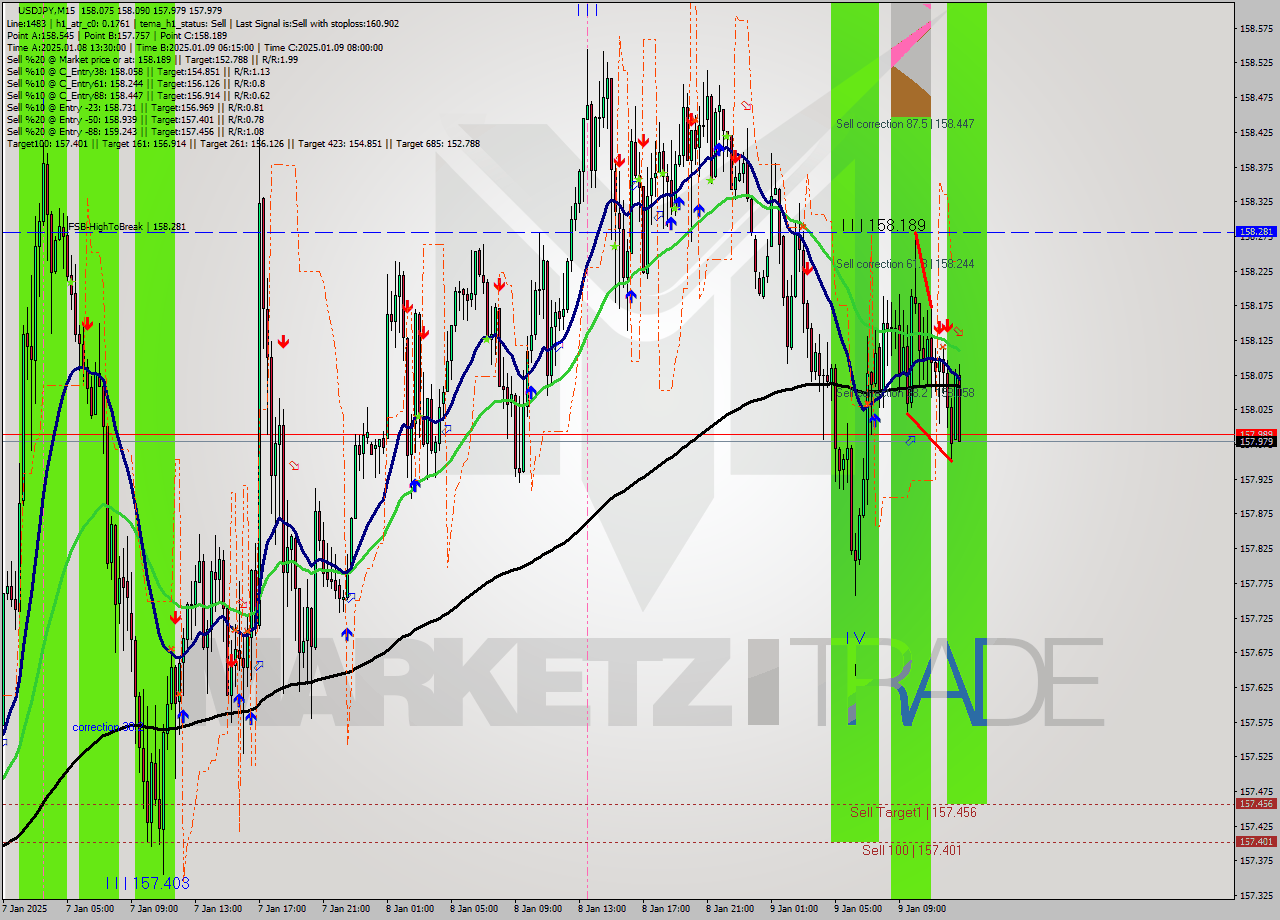Screen dimensions: 1280x920
Task: Click the 158.375 price scale value
Action: tap(1256, 167)
